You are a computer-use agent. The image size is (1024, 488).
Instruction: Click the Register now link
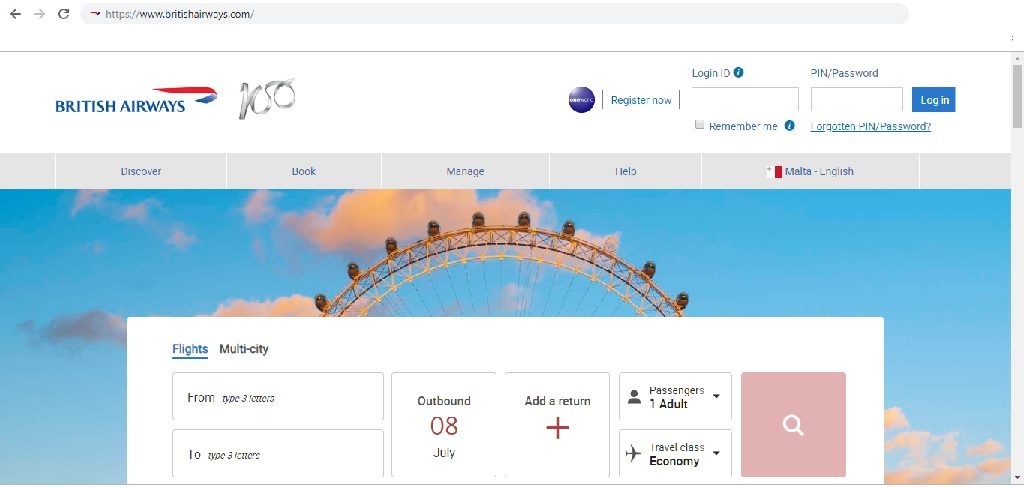(641, 100)
